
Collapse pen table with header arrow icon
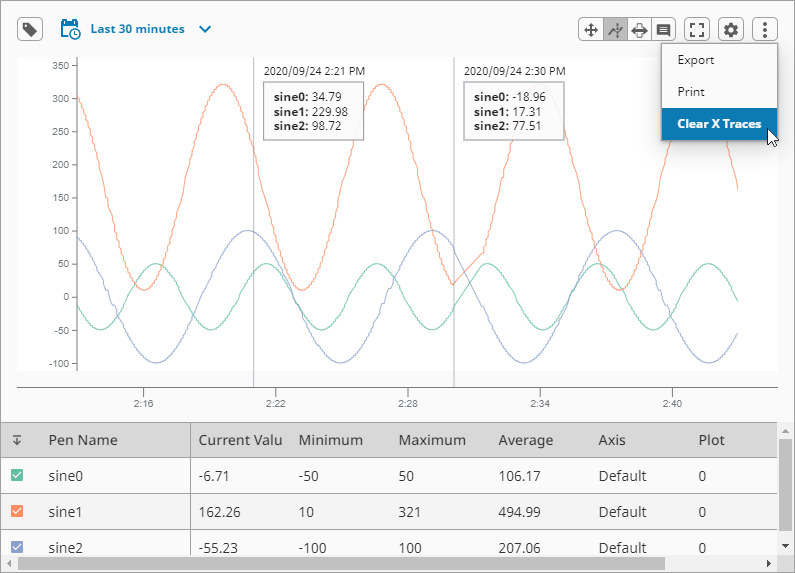click(17, 440)
